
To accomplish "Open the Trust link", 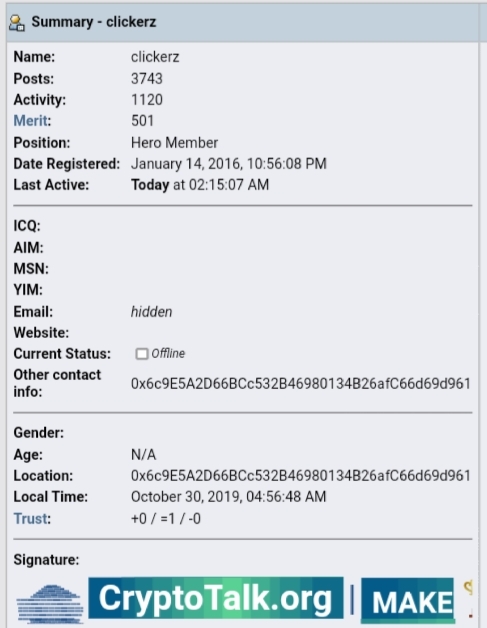I will point(30,518).
